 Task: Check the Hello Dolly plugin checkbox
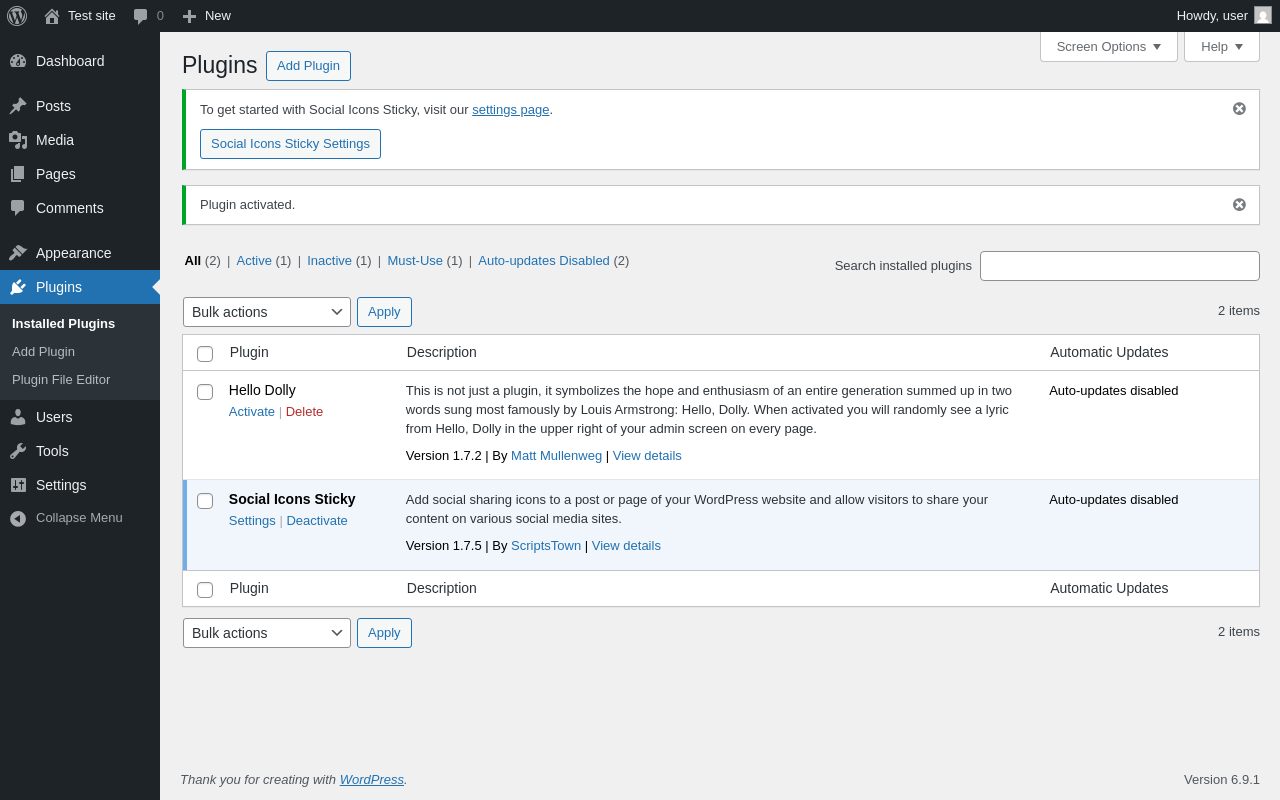click(x=205, y=392)
